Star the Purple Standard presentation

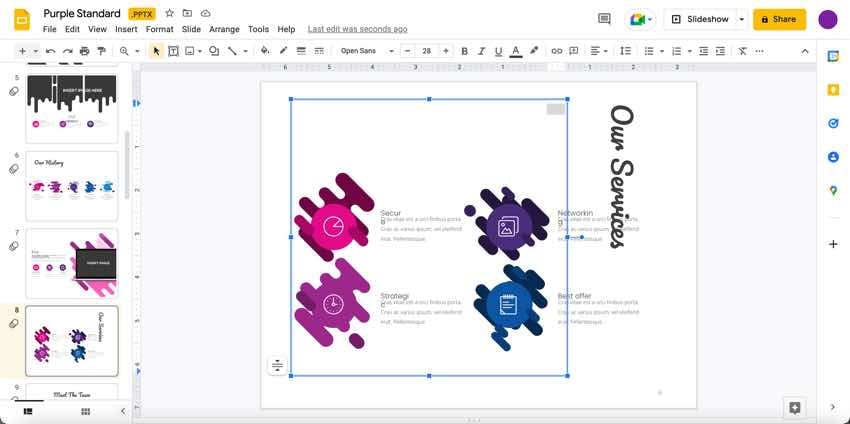[x=169, y=14]
